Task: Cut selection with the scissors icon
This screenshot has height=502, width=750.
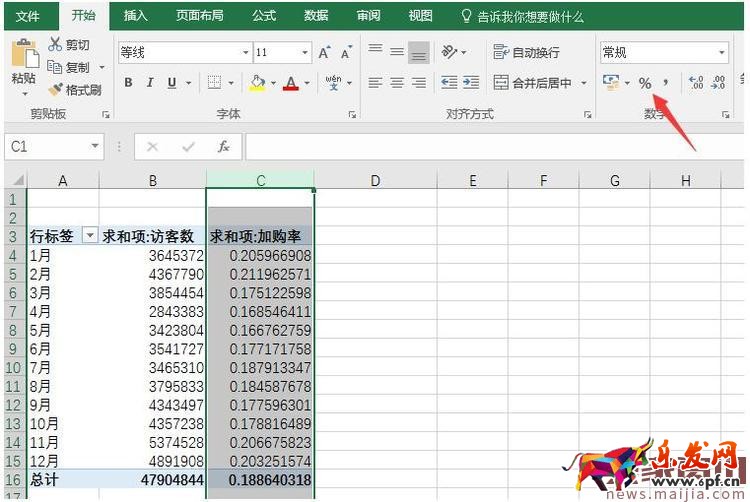Action: [x=55, y=44]
